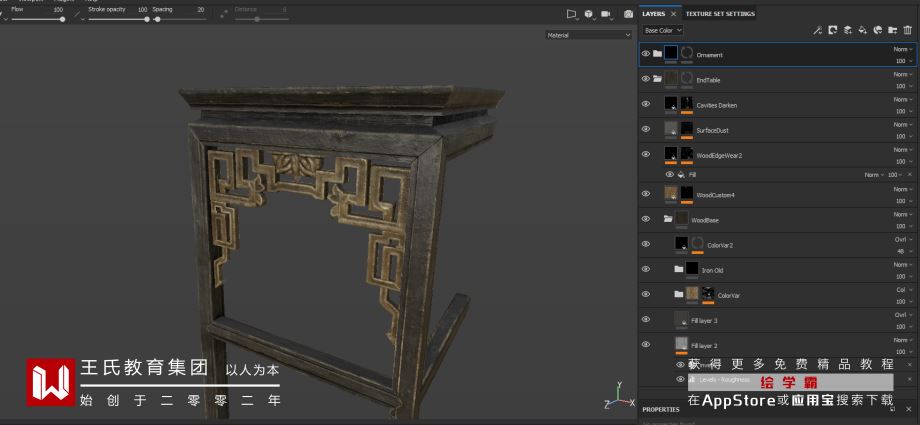Click the screenshot camera icon in the viewport toolbar

click(x=628, y=14)
